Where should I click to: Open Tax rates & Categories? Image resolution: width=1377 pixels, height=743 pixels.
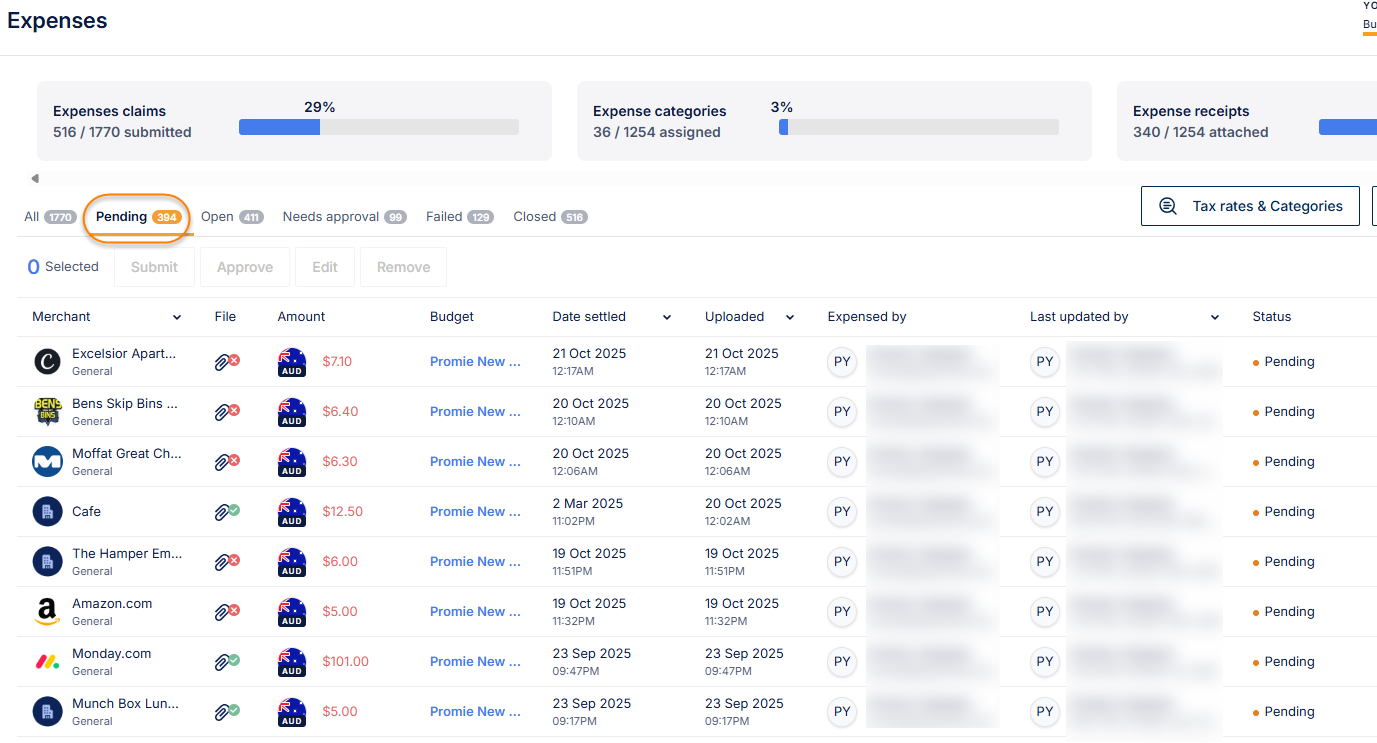1250,206
